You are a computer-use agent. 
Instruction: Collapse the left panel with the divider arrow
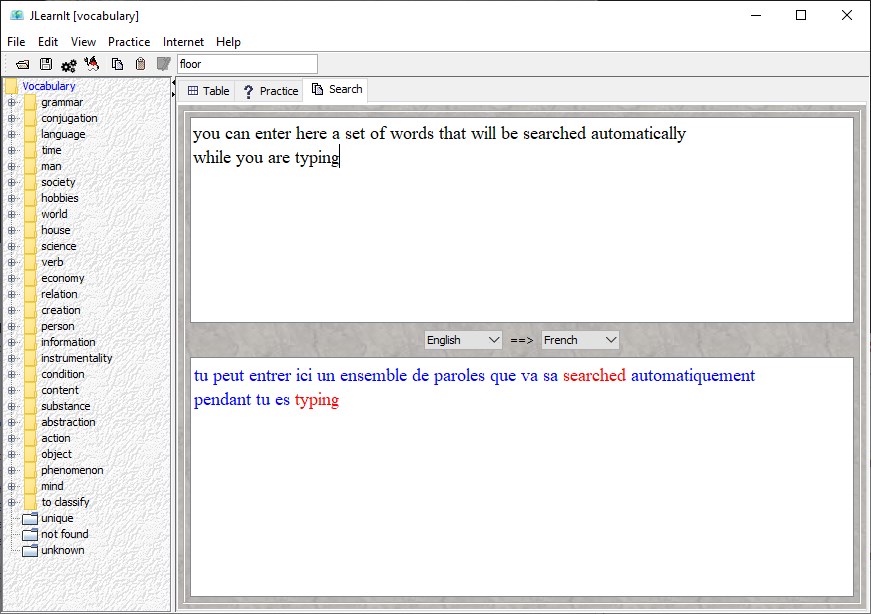(x=173, y=83)
